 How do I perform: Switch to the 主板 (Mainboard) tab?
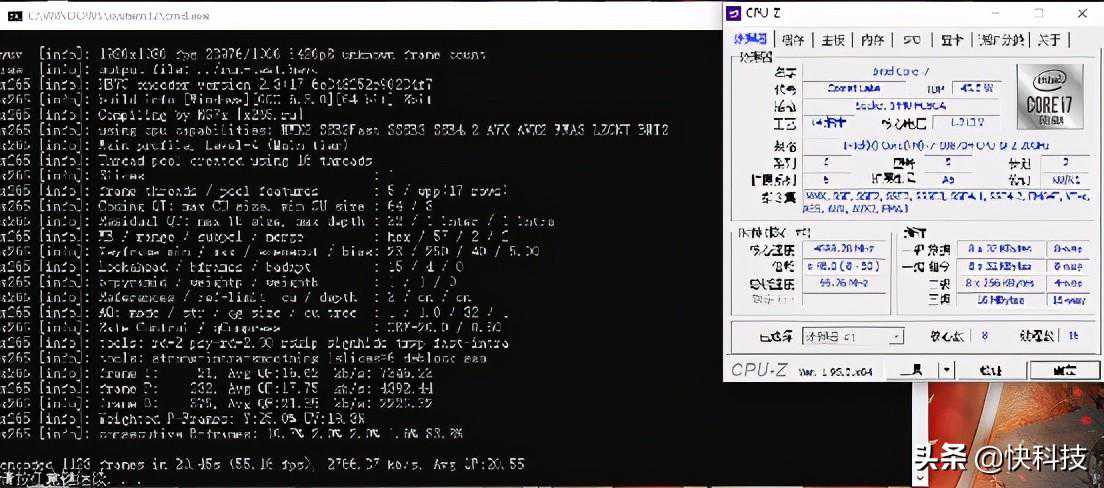point(833,40)
